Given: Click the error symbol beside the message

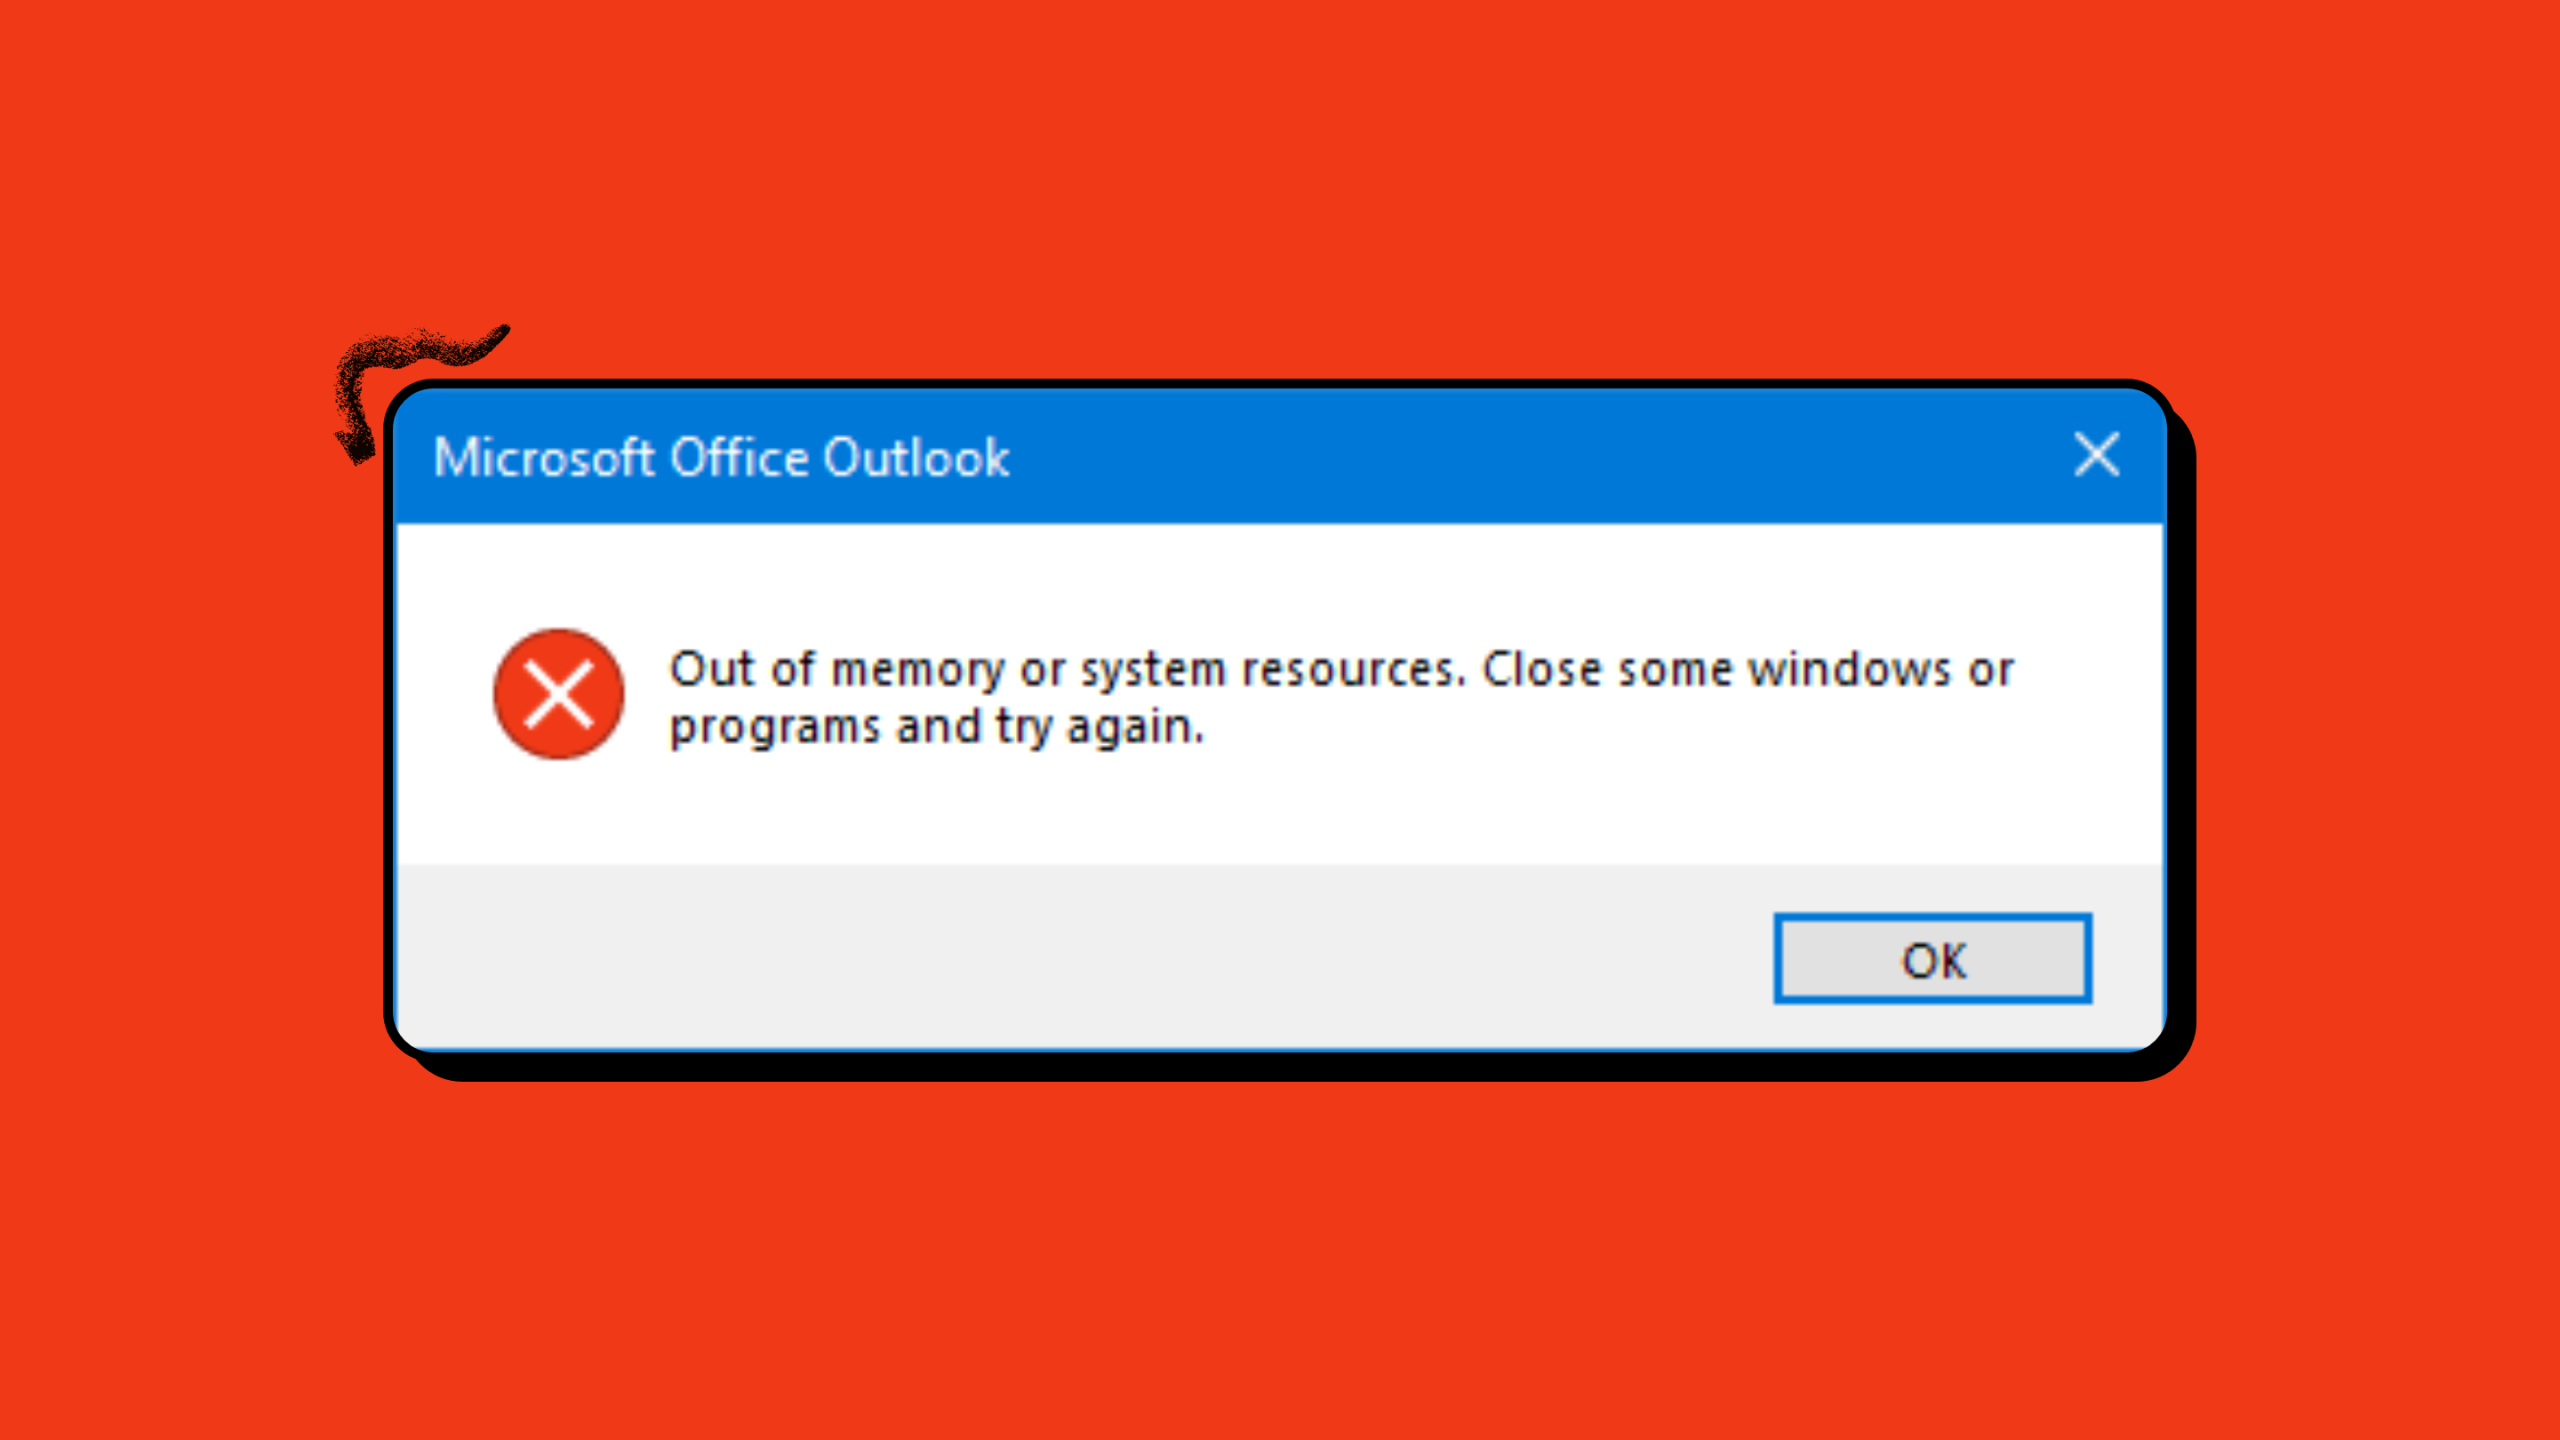Looking at the screenshot, I should click(556, 695).
